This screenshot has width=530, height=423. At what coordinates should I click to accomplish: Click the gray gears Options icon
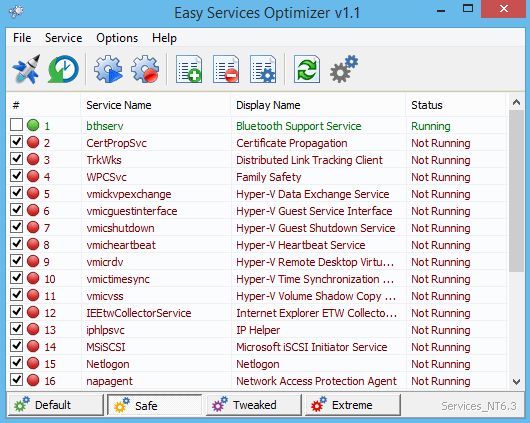[344, 69]
